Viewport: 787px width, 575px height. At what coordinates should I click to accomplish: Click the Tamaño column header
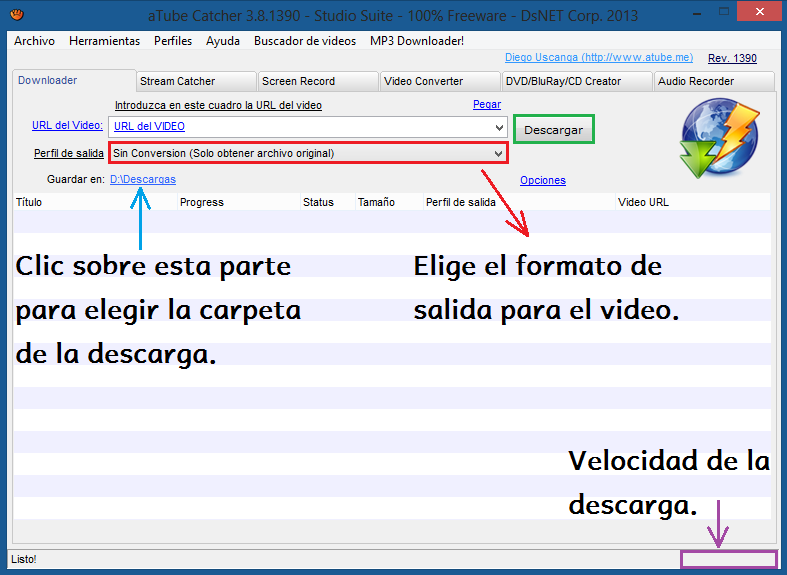tap(389, 202)
